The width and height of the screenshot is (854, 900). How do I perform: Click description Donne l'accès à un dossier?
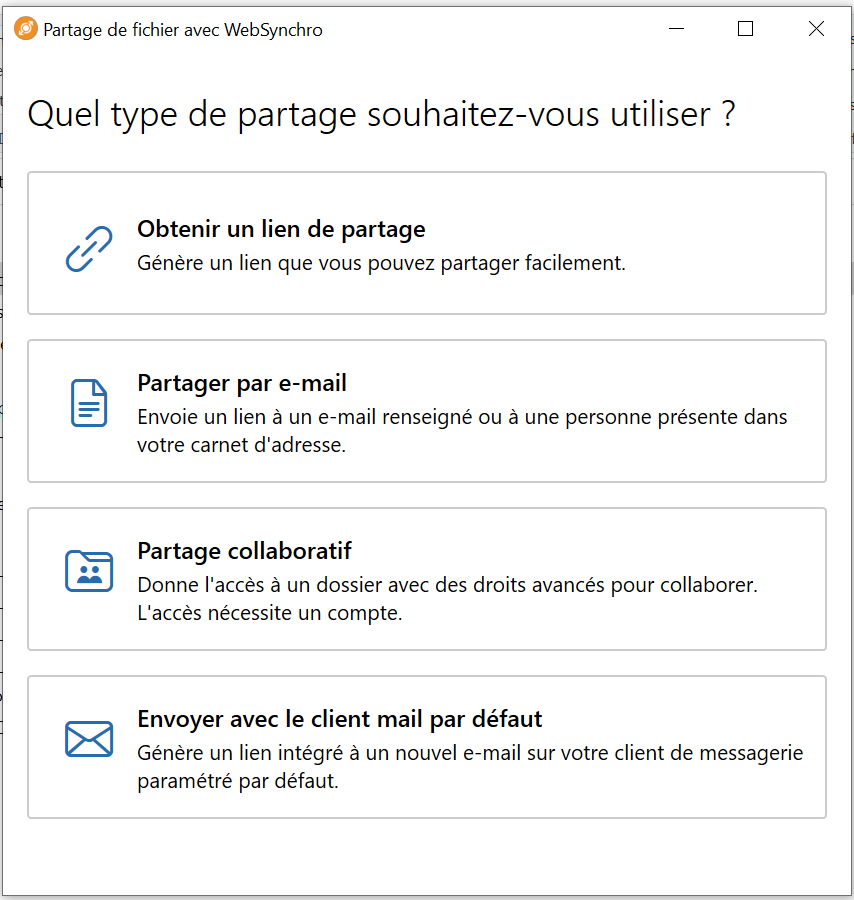[448, 585]
